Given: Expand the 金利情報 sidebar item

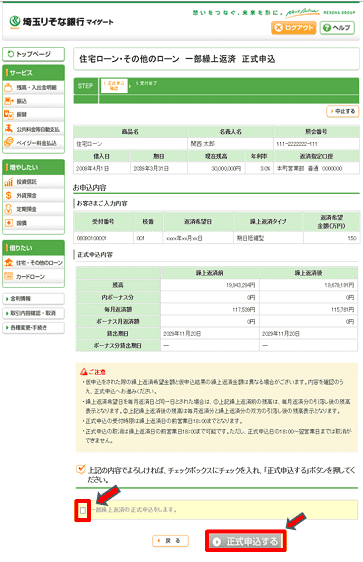Looking at the screenshot, I should pos(33,299).
